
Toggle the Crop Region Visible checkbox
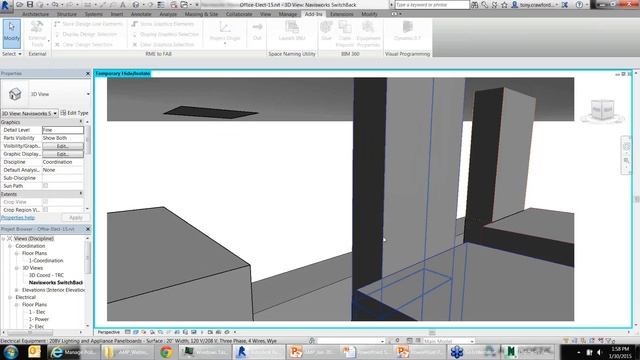[45, 209]
